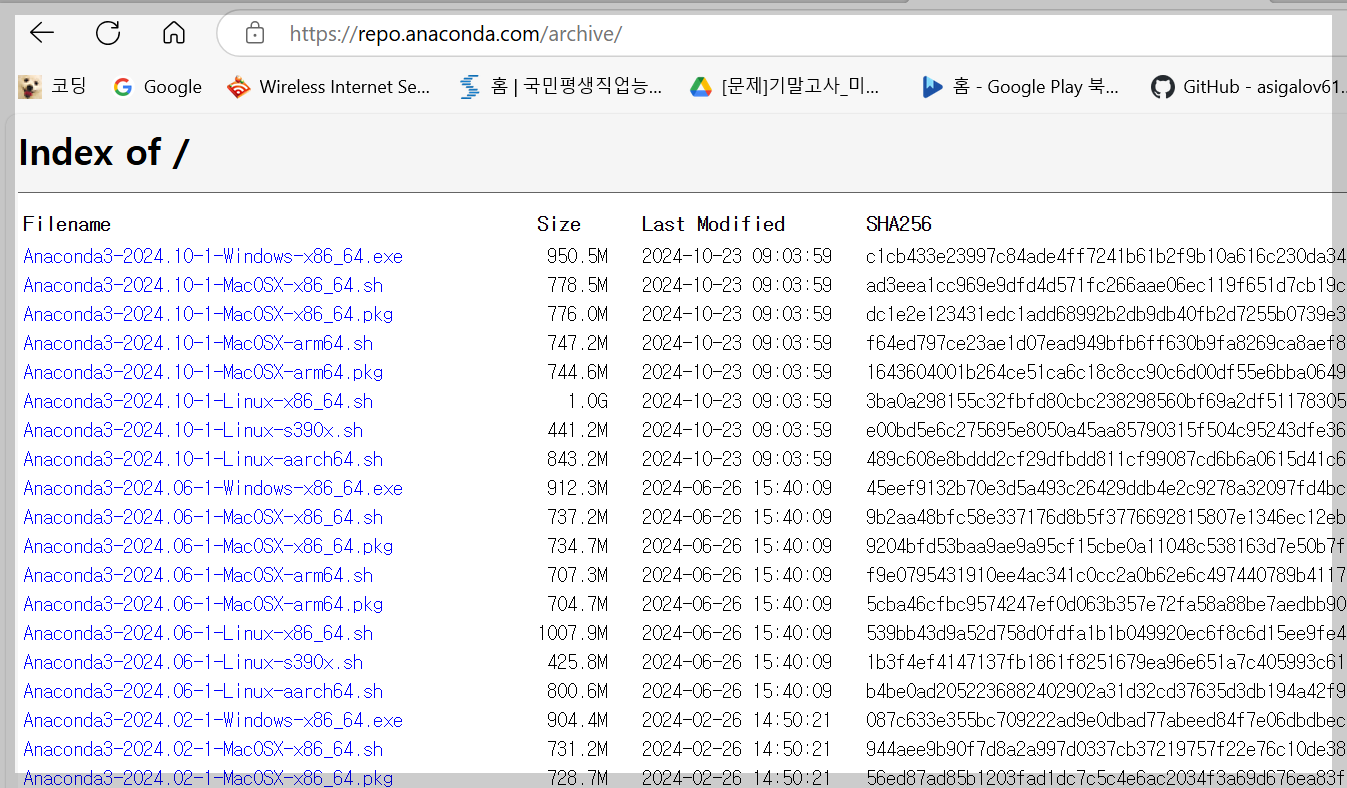The image size is (1347, 788).
Task: Open the 홈 | 국민평생직업능... bookmark
Action: click(560, 87)
